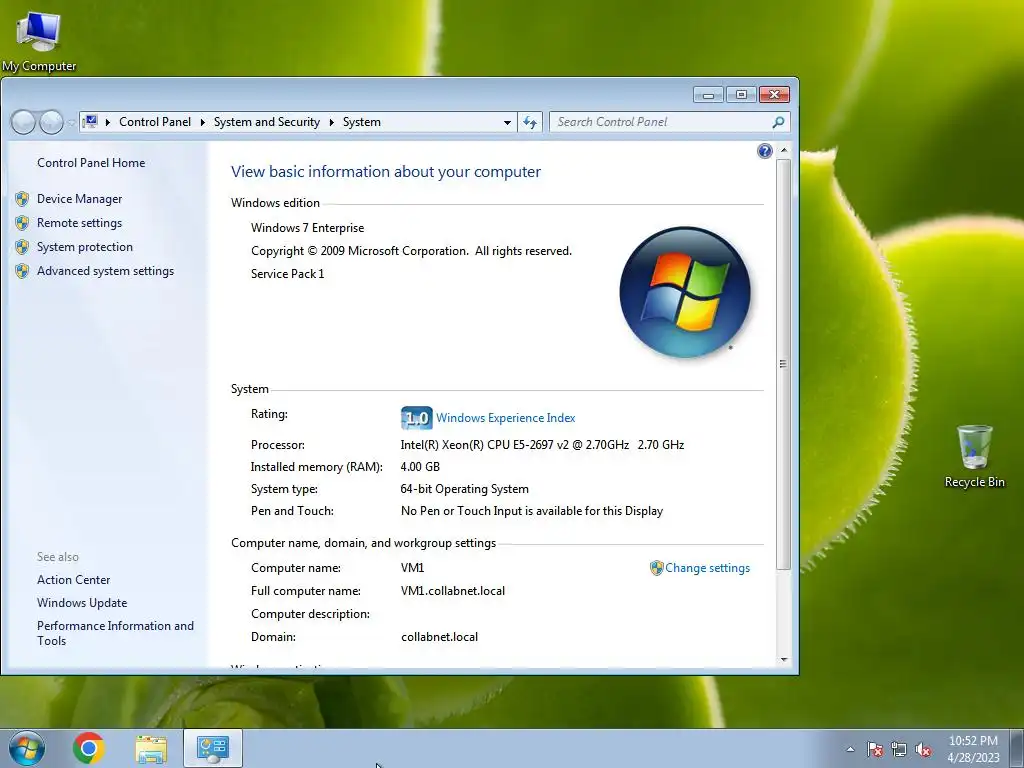The width and height of the screenshot is (1024, 768).
Task: Go to Control Panel breadcrumb
Action: pos(155,122)
